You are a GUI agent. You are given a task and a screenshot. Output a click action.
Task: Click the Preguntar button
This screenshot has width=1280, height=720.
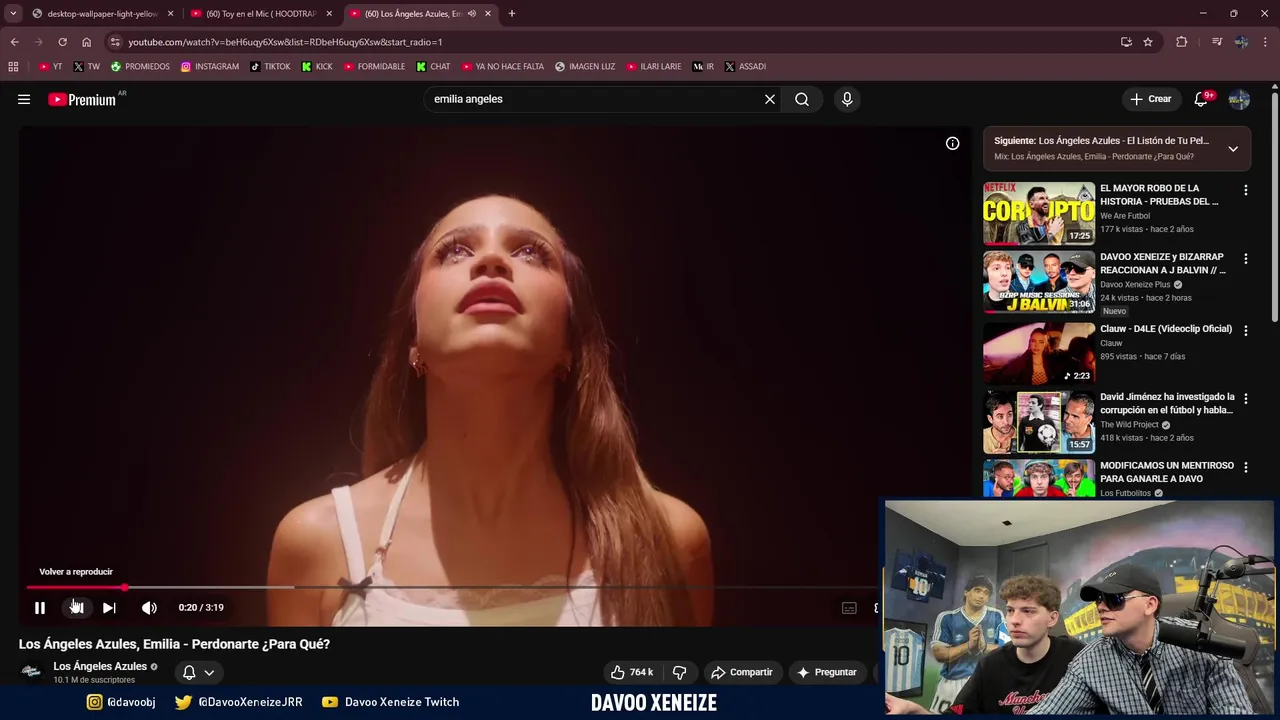(827, 672)
